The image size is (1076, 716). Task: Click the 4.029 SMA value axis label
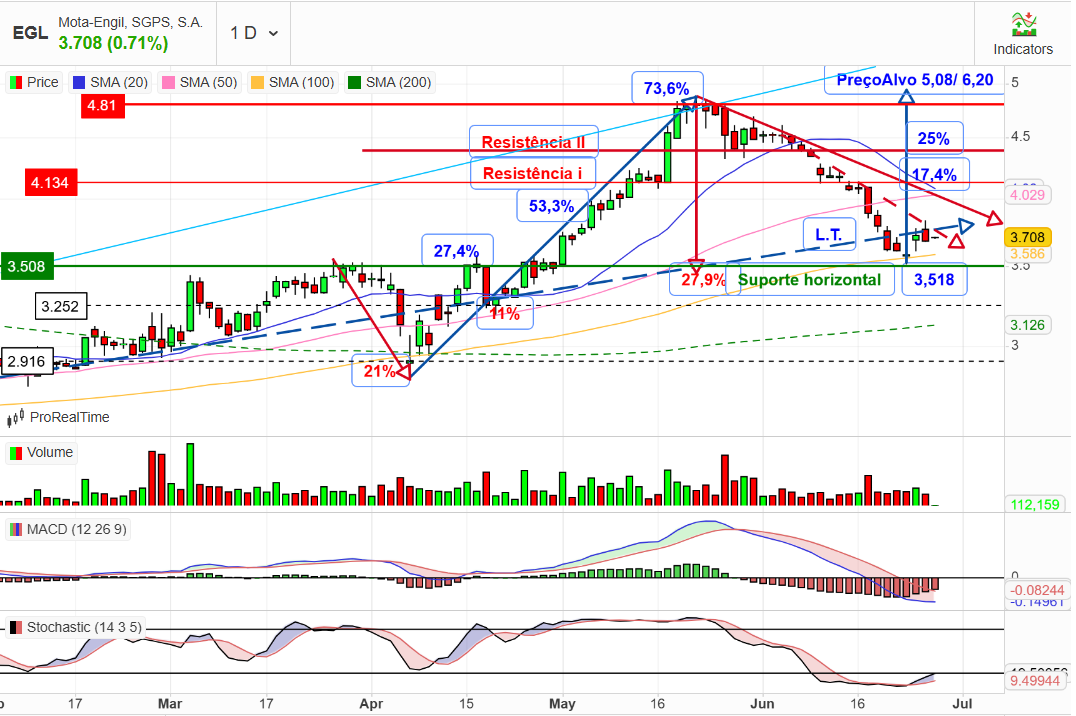coord(1027,195)
